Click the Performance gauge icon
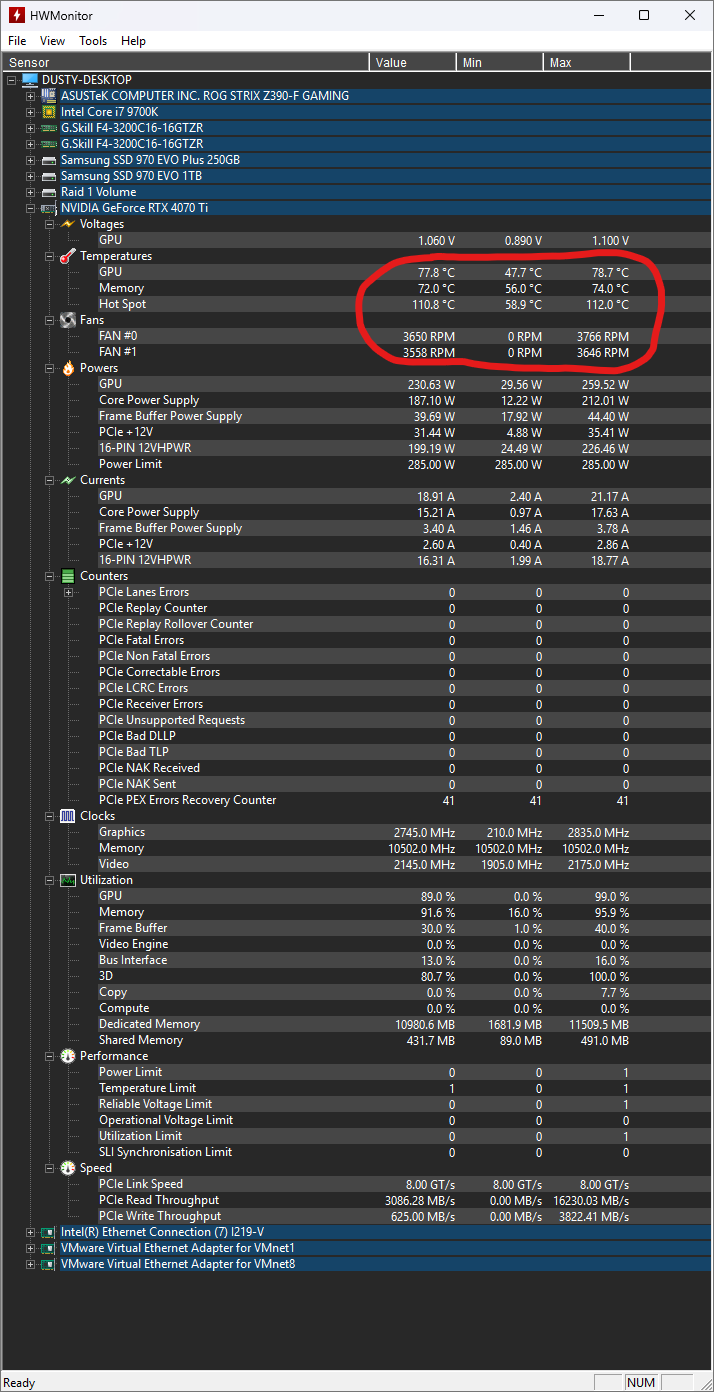 click(68, 1056)
